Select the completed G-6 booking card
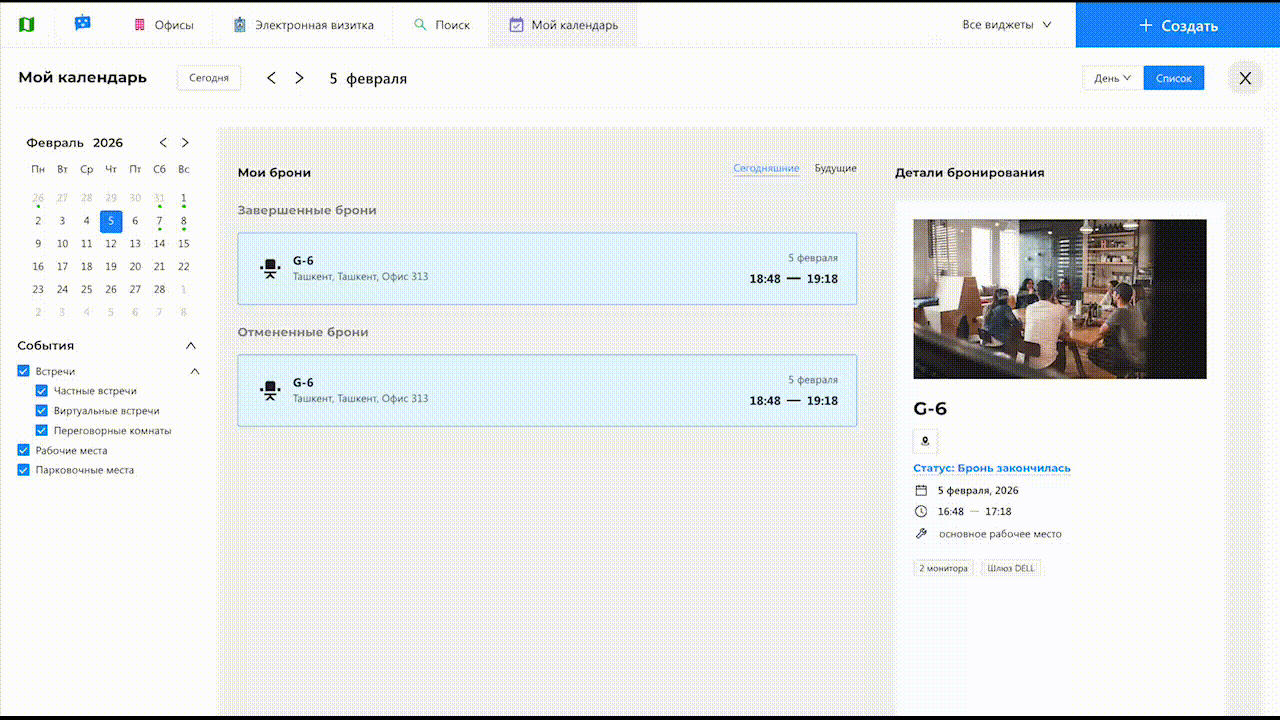1280x720 pixels. click(x=547, y=269)
